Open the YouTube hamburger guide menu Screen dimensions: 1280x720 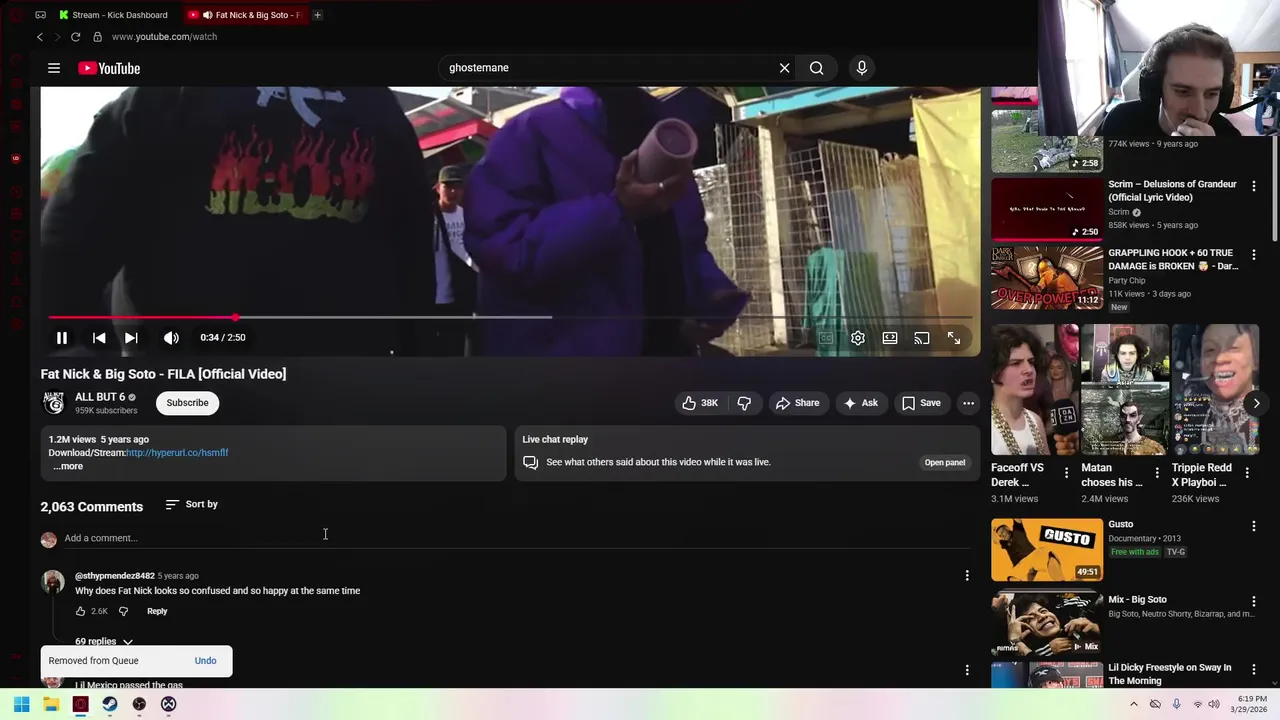(54, 68)
